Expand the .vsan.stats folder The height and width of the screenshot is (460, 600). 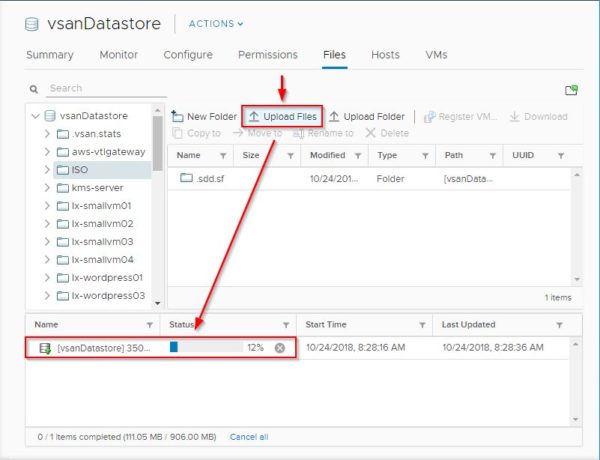point(47,134)
